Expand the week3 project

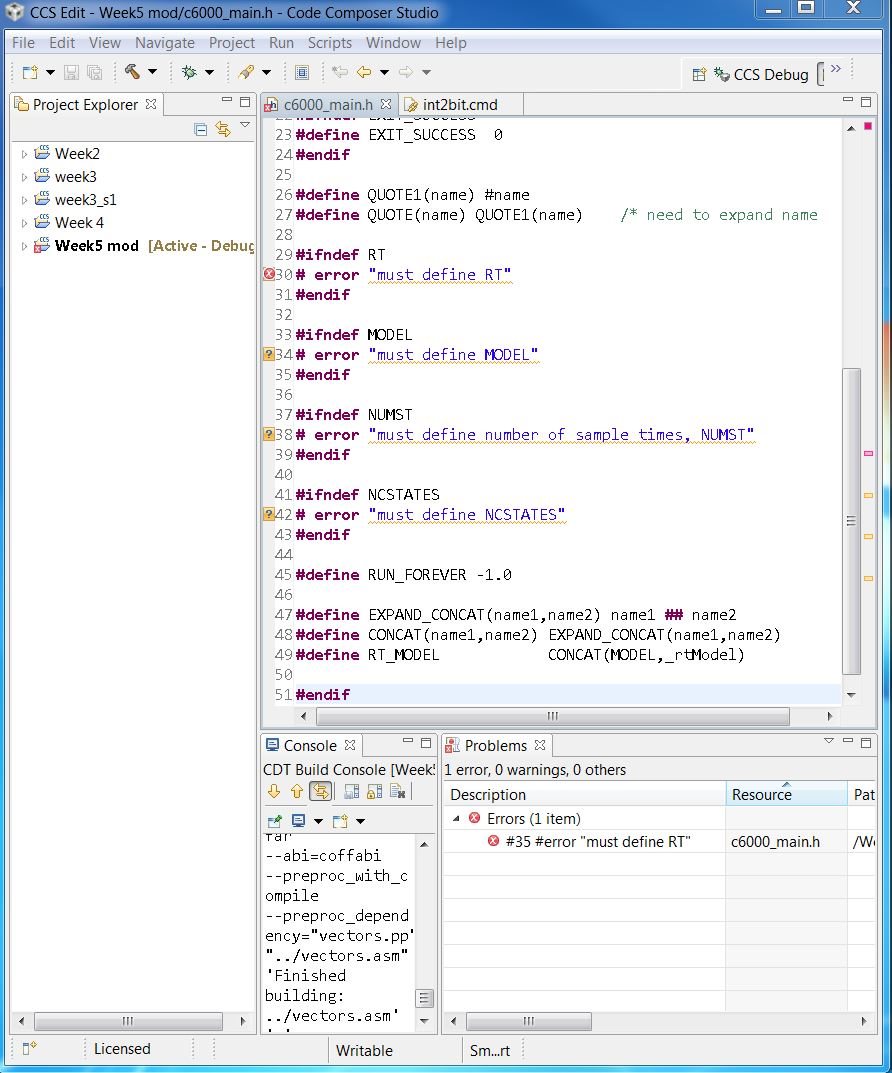tap(24, 177)
